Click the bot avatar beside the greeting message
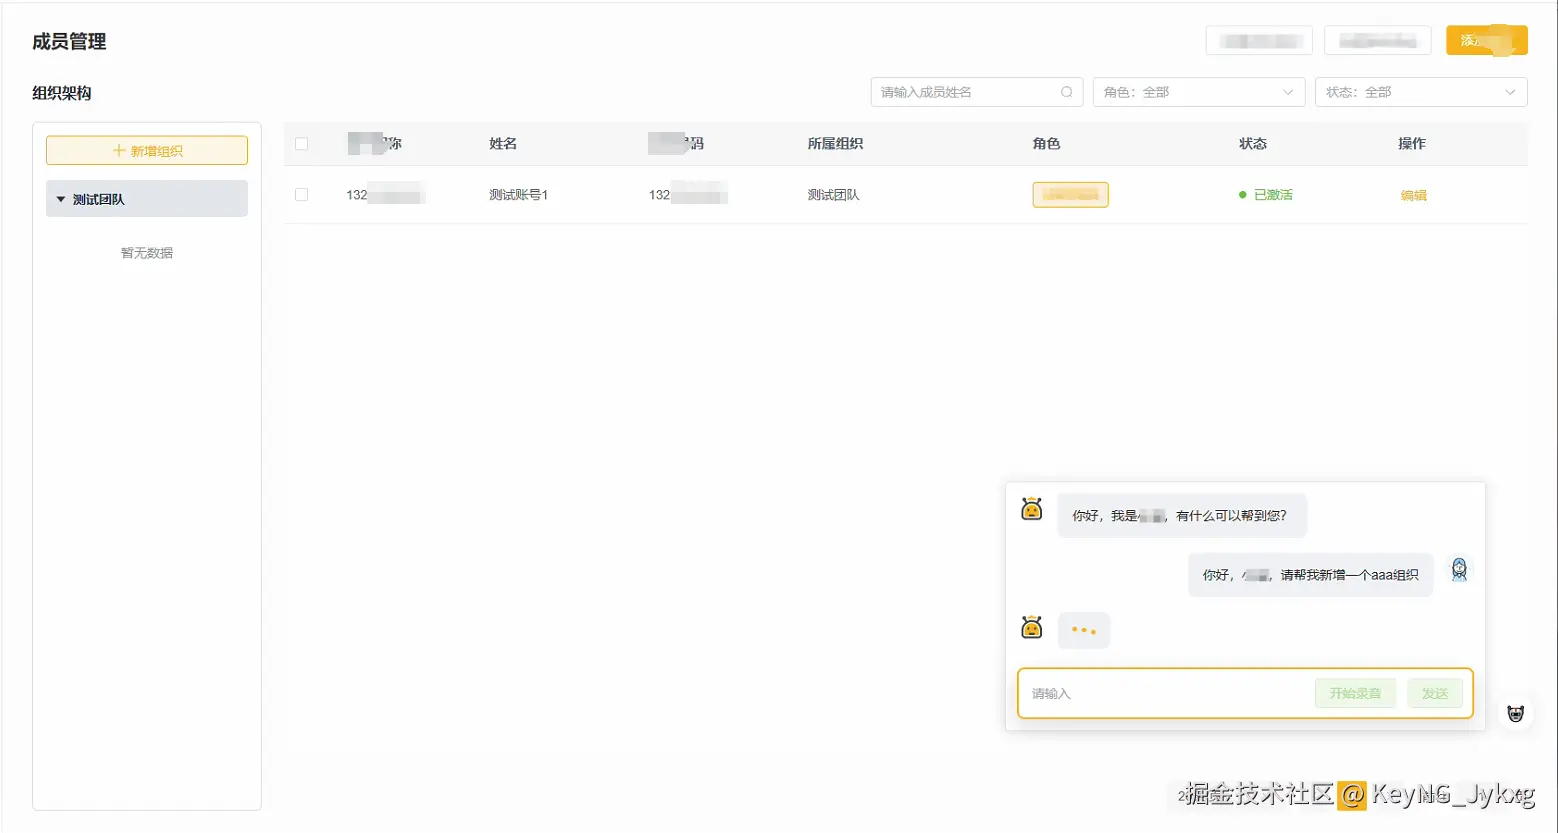The image size is (1558, 833). pos(1032,509)
